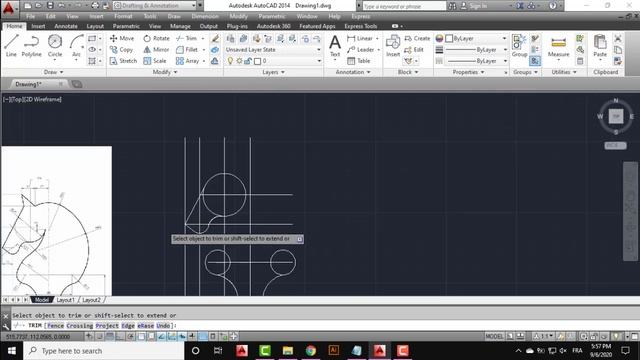640x360 pixels.
Task: Choose the Edge option in command line
Action: coord(128,326)
